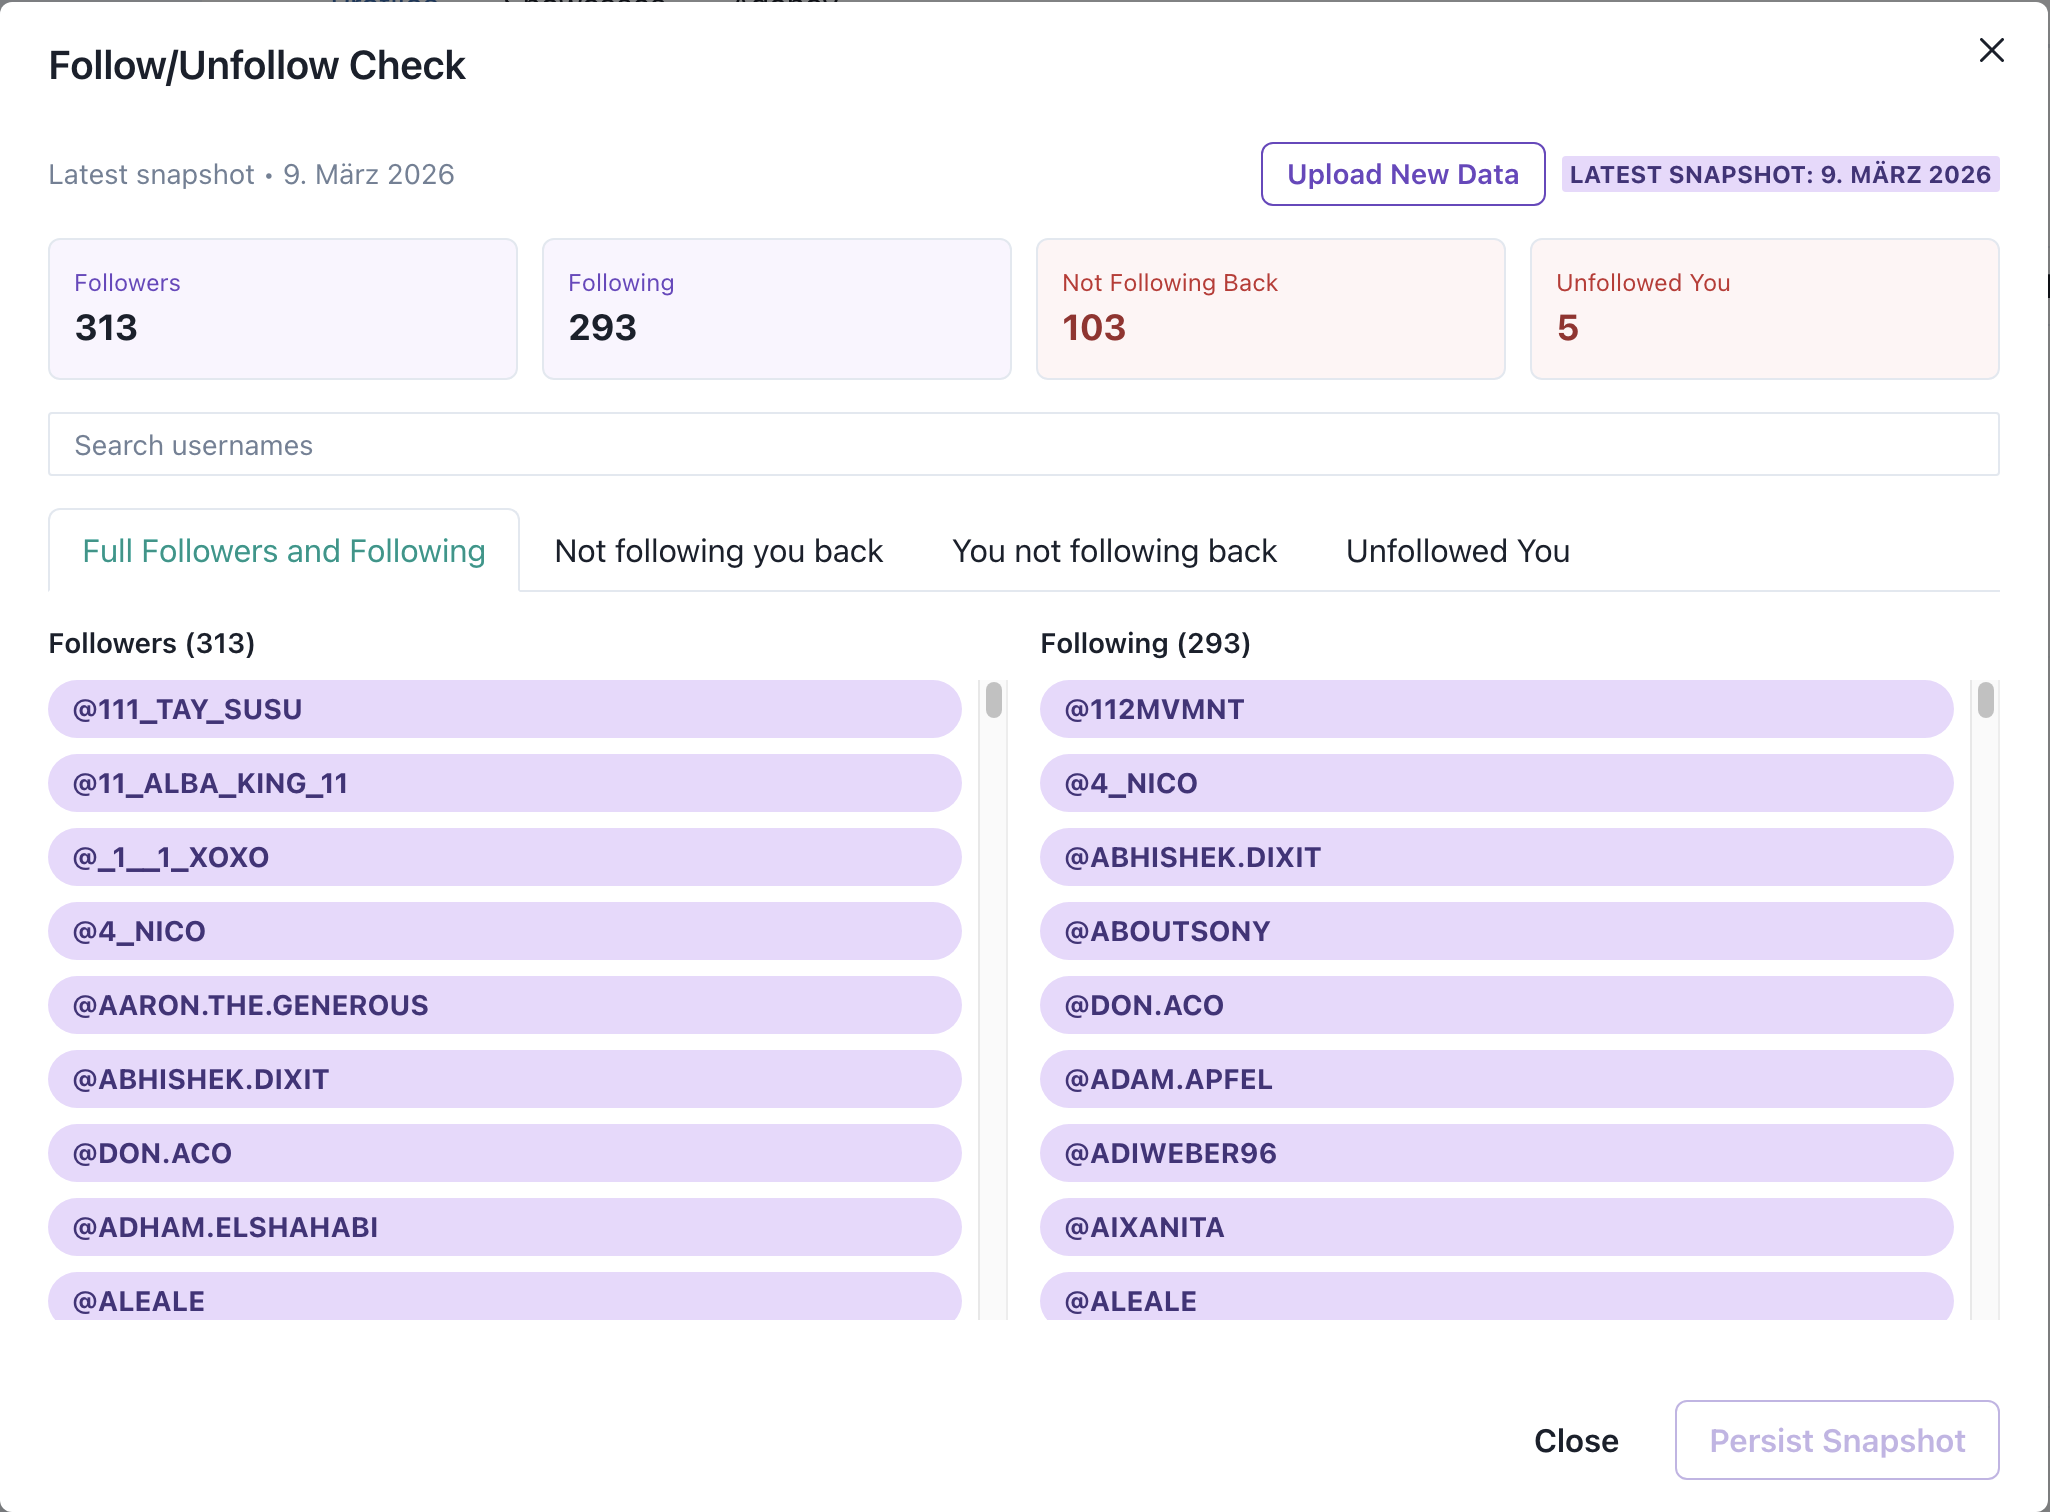The height and width of the screenshot is (1512, 2050).
Task: Select @ADHAM.ELSHAHABI in Followers
Action: click(x=505, y=1227)
